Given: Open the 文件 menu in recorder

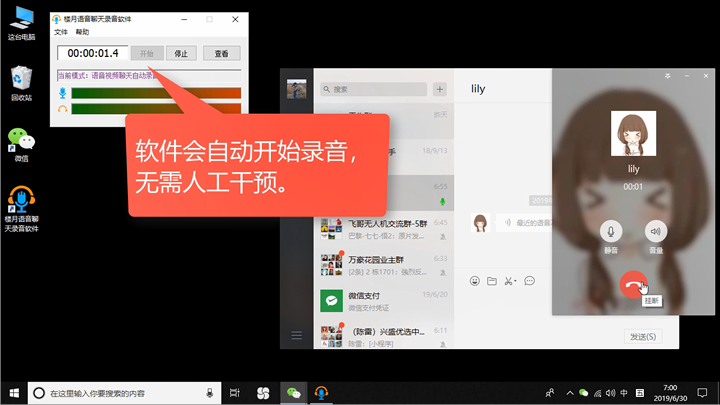Looking at the screenshot, I should coord(61,32).
